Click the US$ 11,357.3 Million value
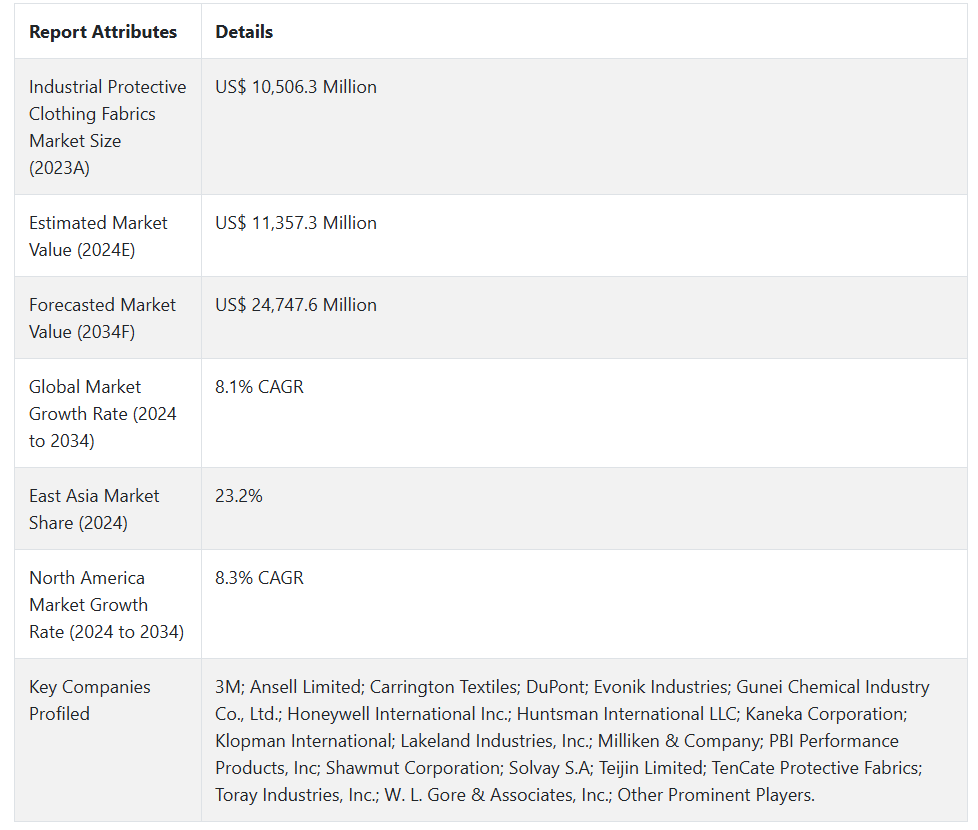Screen dimensions: 978x830 tap(296, 223)
